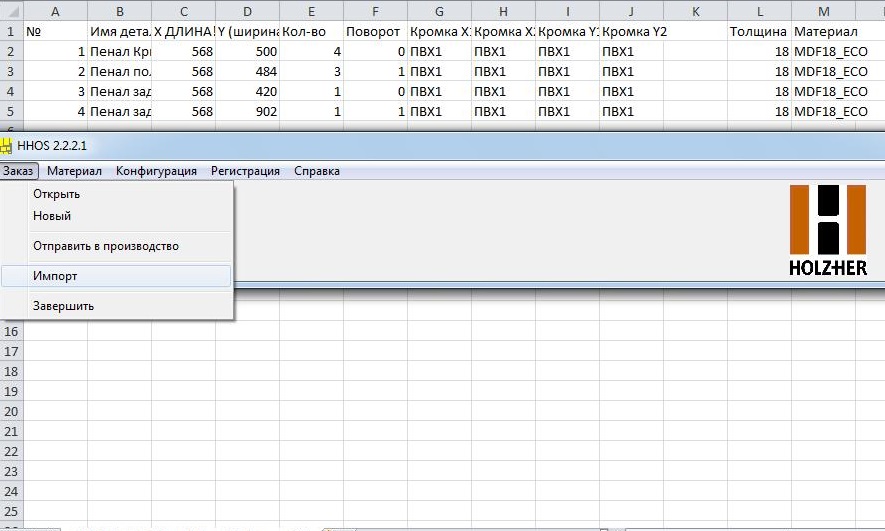Image resolution: width=885 pixels, height=531 pixels.
Task: Choose Открыть from the Заказ menu
Action: [x=116, y=194]
